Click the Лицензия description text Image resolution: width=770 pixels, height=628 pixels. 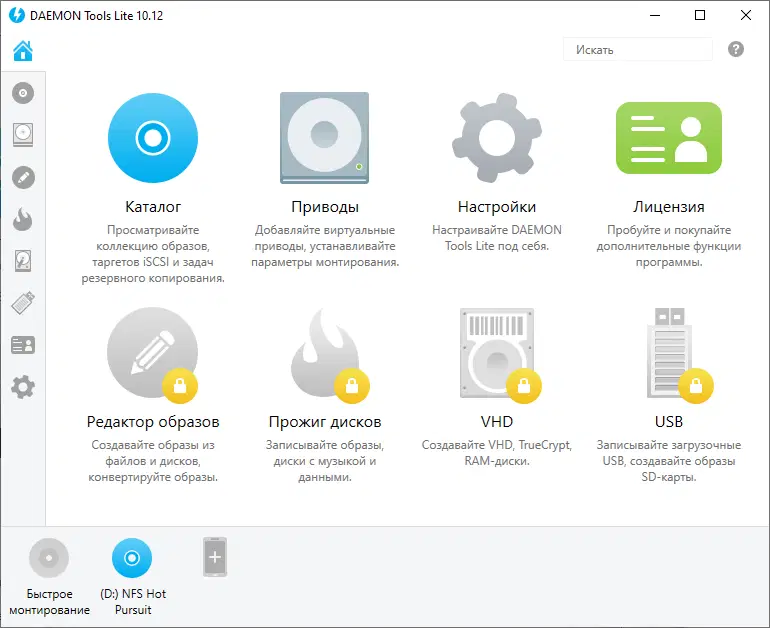click(x=669, y=246)
